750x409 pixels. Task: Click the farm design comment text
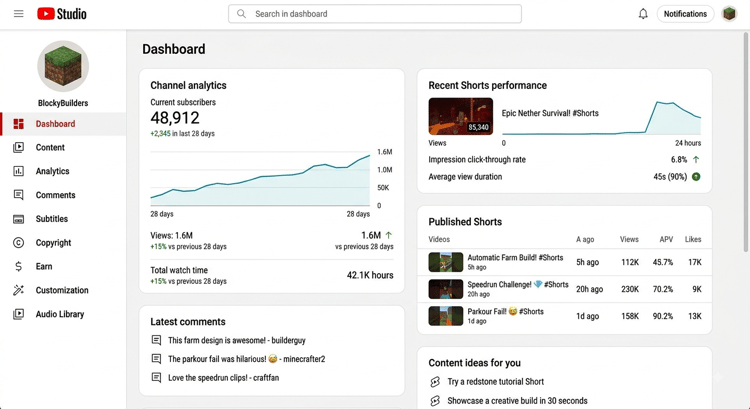click(x=237, y=340)
